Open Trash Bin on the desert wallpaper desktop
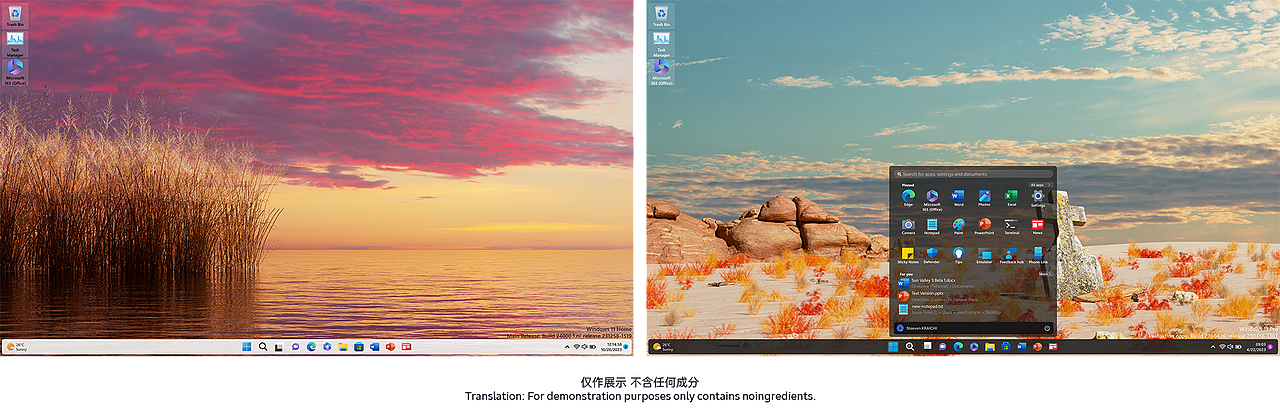The width and height of the screenshot is (1280, 419). click(661, 16)
